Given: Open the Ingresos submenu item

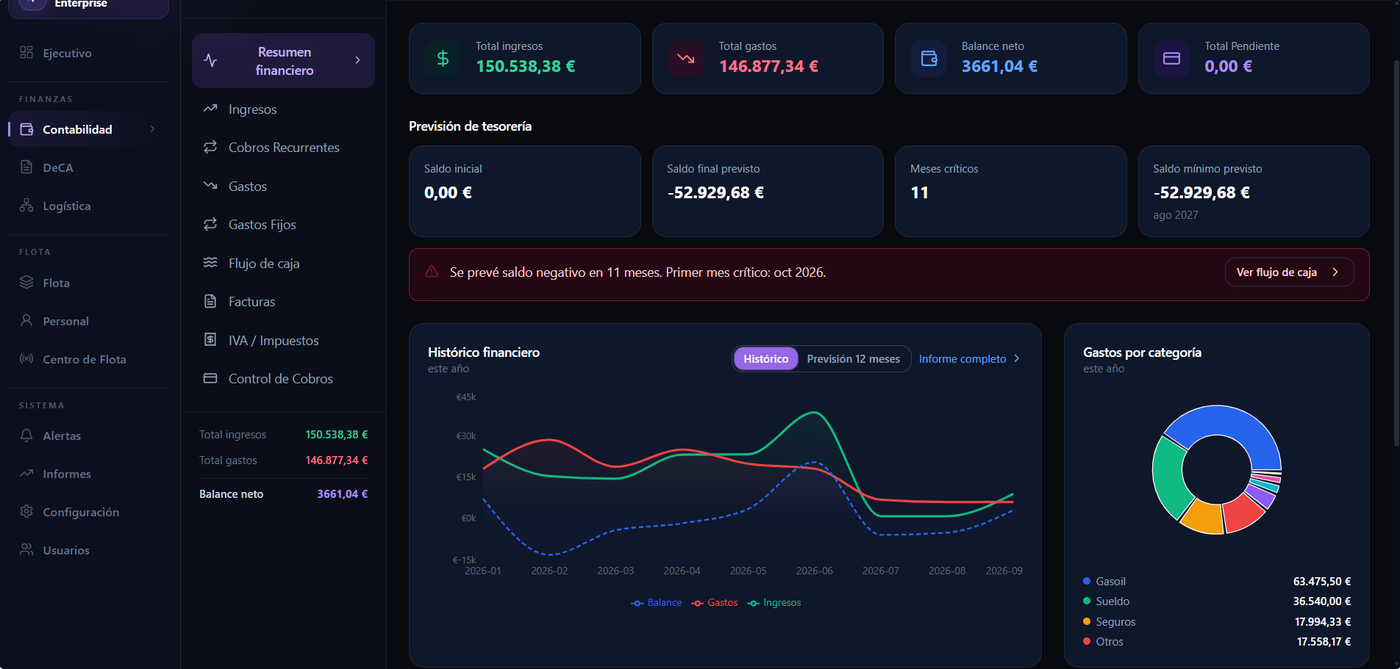Looking at the screenshot, I should point(283,109).
